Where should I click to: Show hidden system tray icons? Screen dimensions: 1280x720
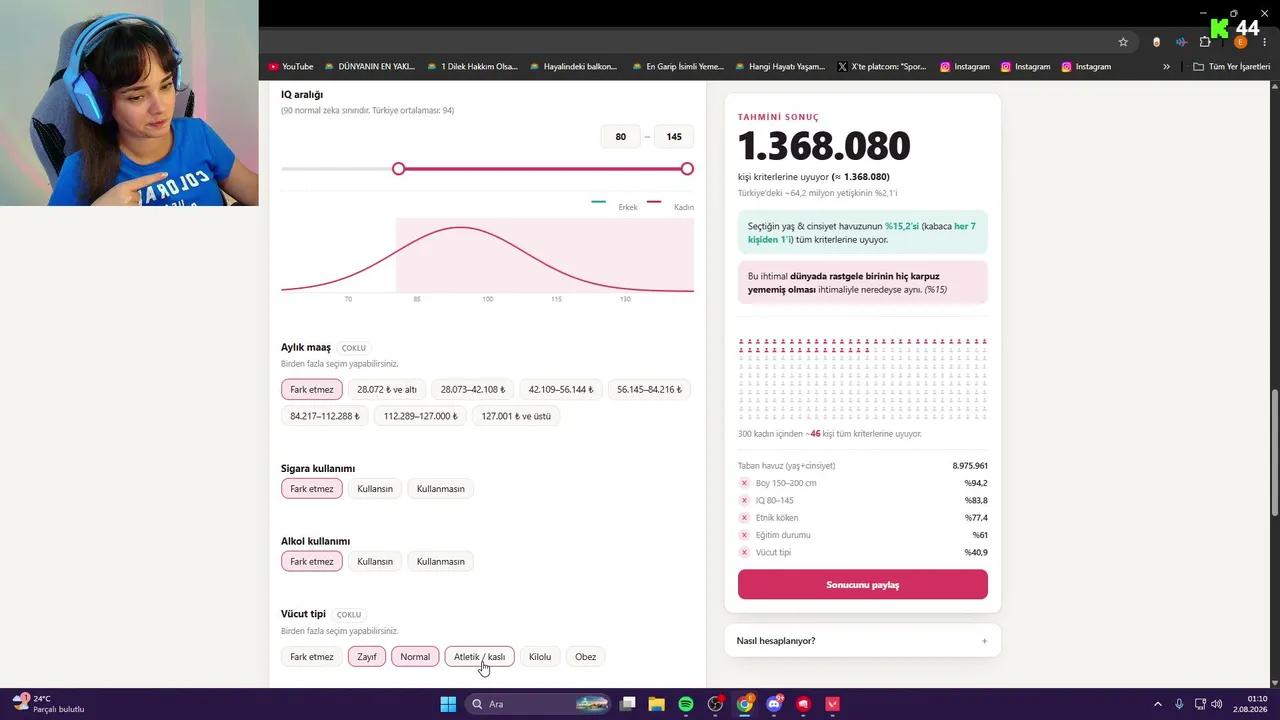1158,704
